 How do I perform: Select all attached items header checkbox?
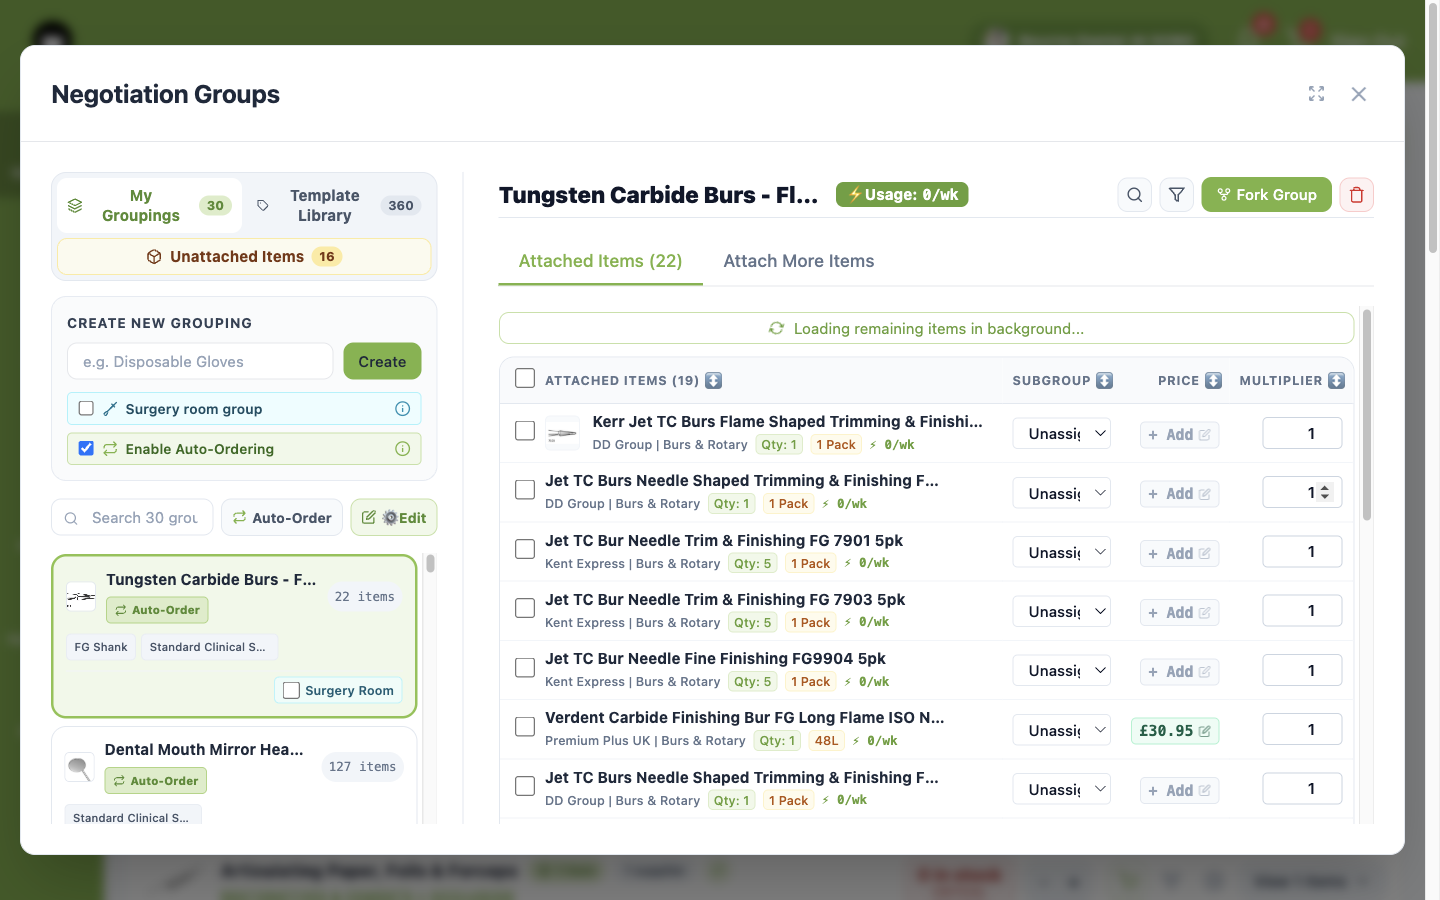(x=525, y=378)
